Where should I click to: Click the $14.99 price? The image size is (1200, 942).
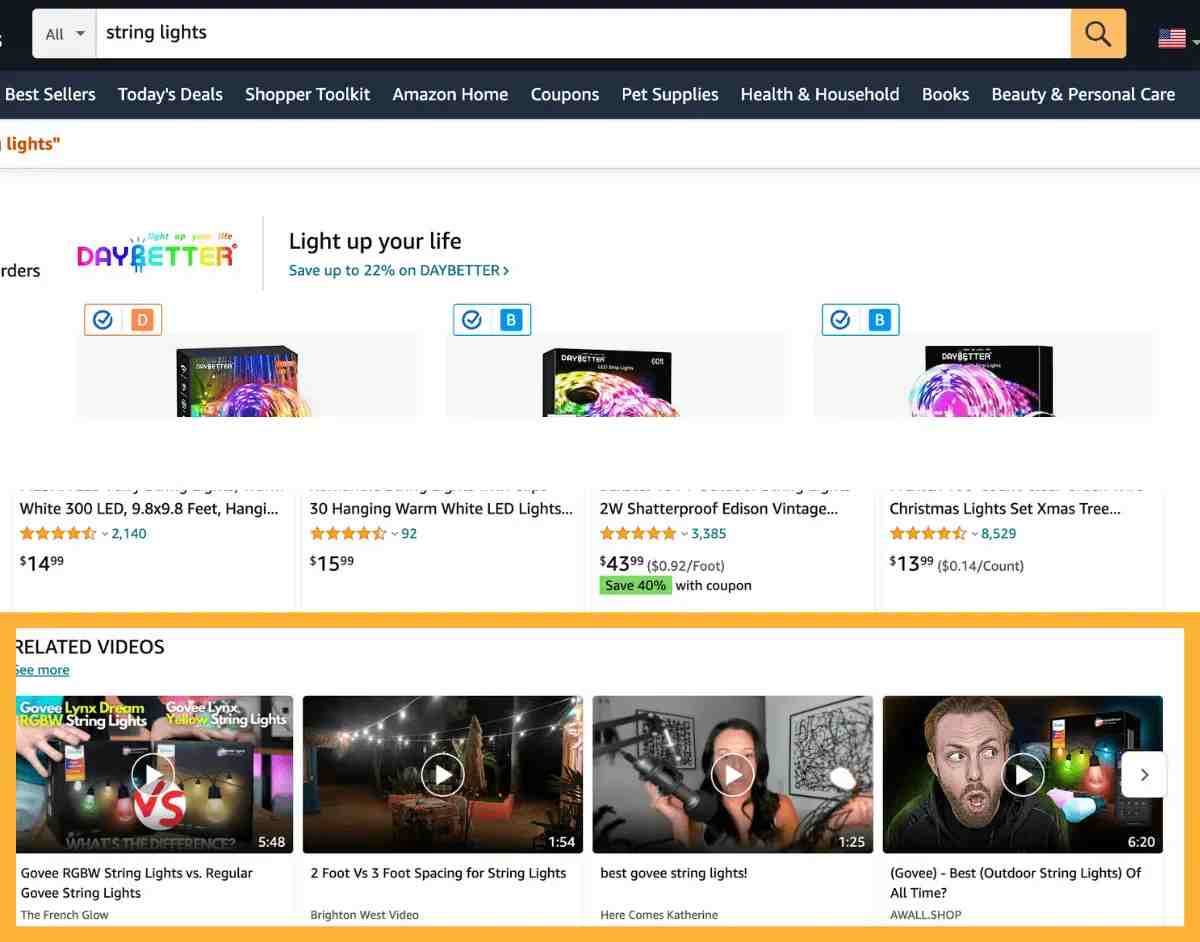click(42, 563)
